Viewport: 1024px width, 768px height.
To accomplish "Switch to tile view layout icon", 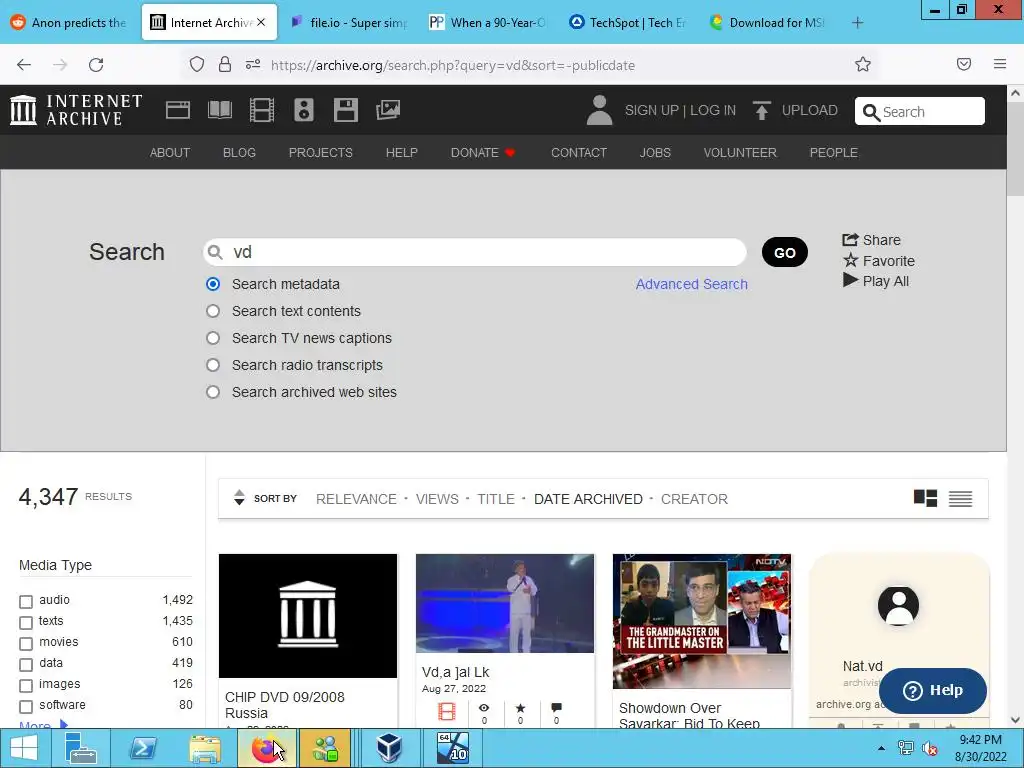I will coord(925,498).
